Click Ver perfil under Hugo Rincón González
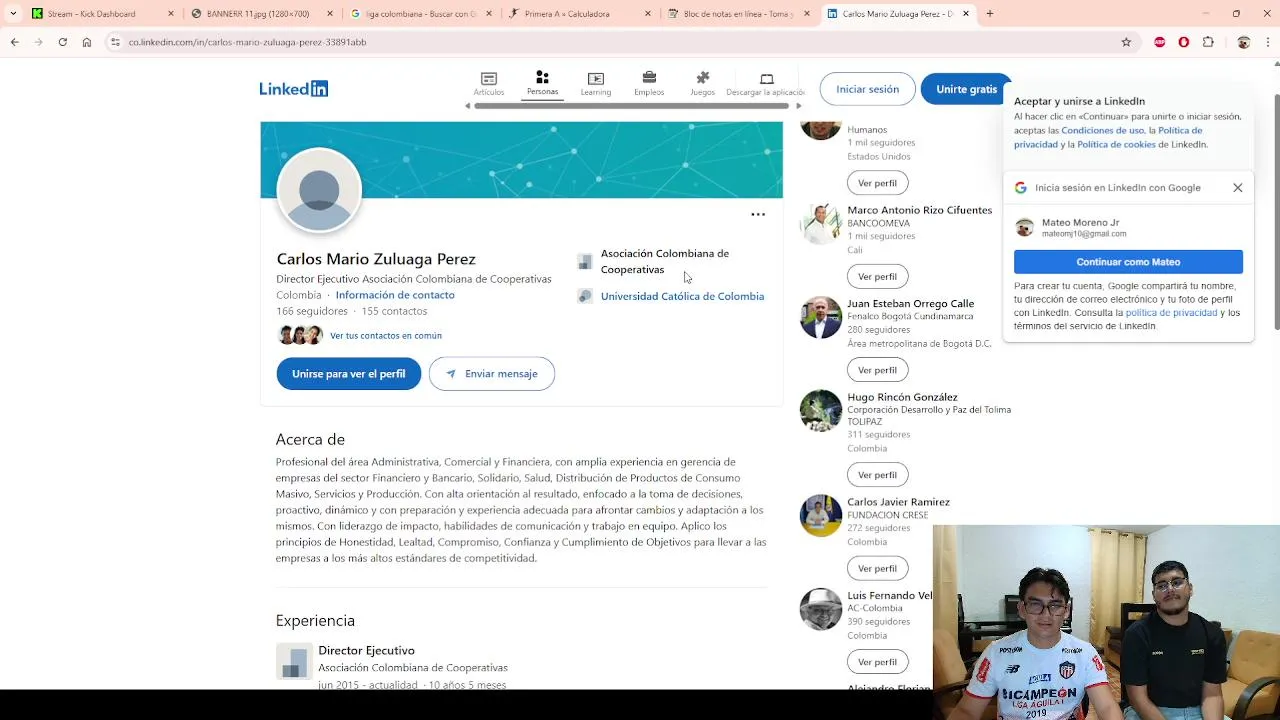The height and width of the screenshot is (720, 1280). tap(877, 475)
